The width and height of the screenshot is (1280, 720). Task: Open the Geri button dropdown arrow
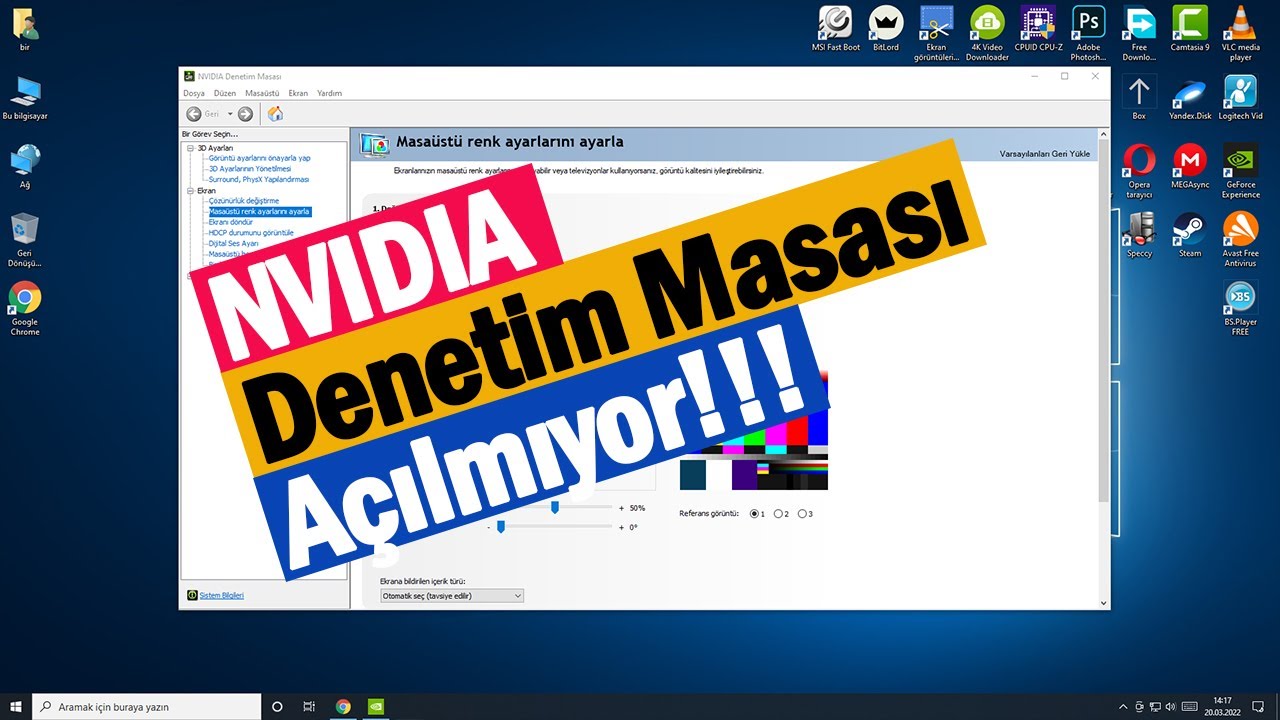pos(228,113)
